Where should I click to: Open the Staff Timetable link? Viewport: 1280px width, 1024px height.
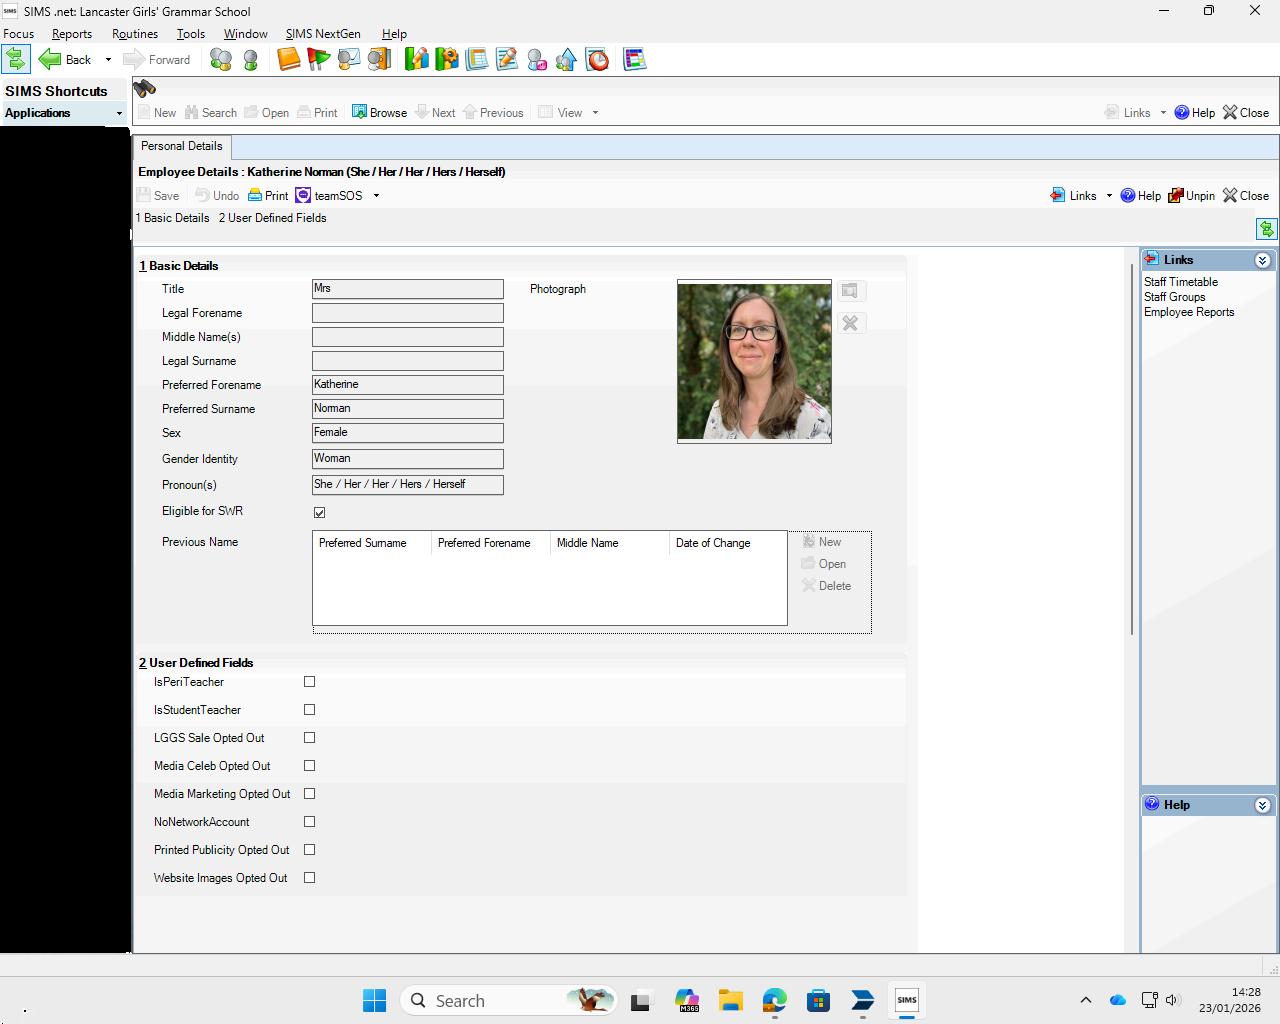click(1181, 282)
